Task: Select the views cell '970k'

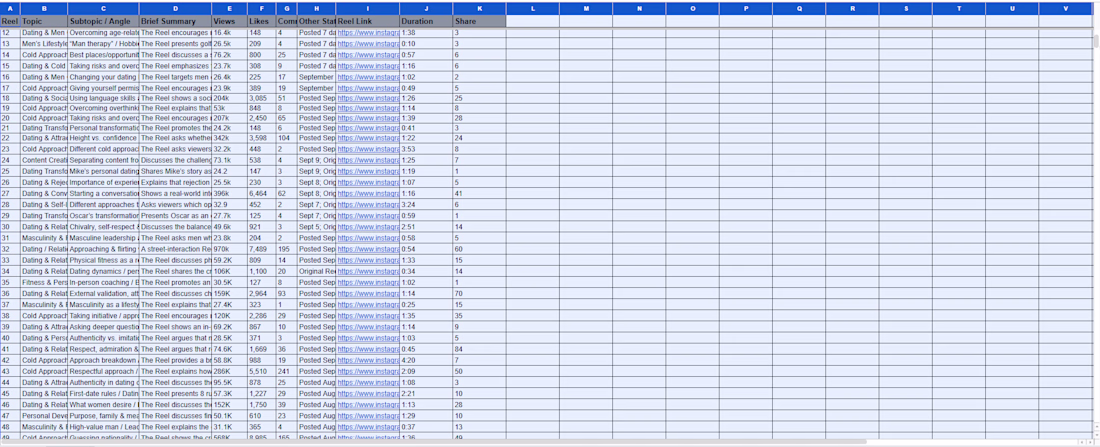Action: (229, 249)
